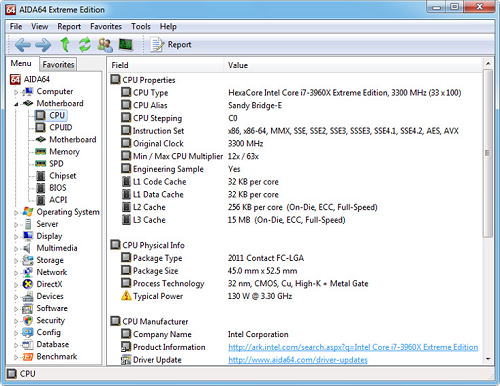Image resolution: width=500 pixels, height=386 pixels.
Task: Click the Database icon in tree
Action: [x=28, y=345]
